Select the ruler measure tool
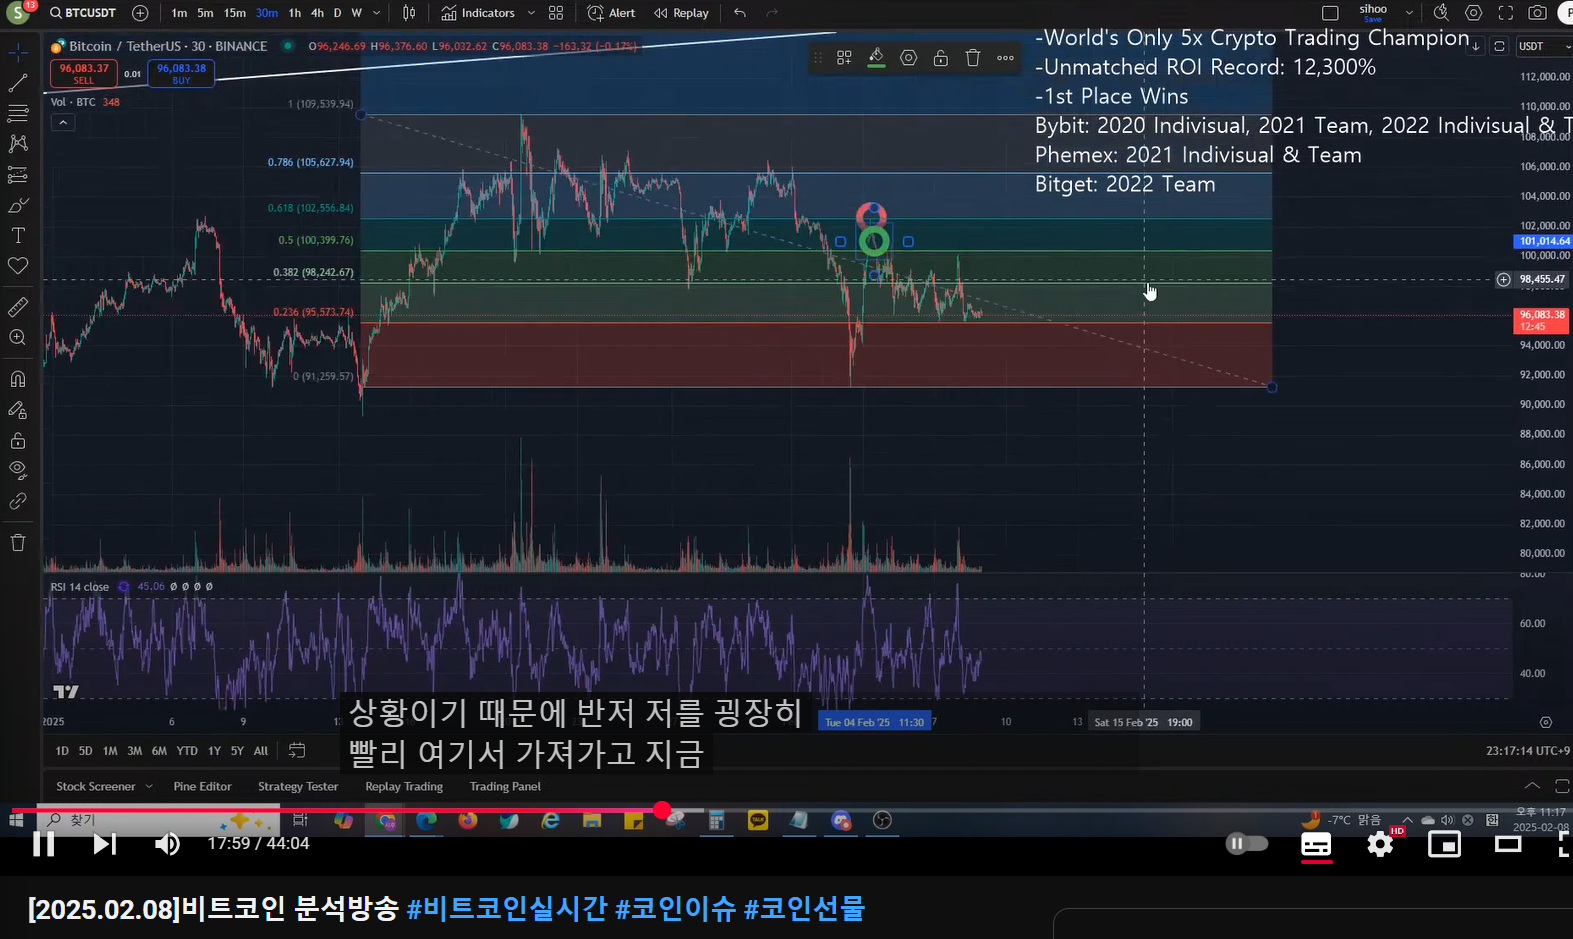Image resolution: width=1573 pixels, height=939 pixels. pos(18,307)
